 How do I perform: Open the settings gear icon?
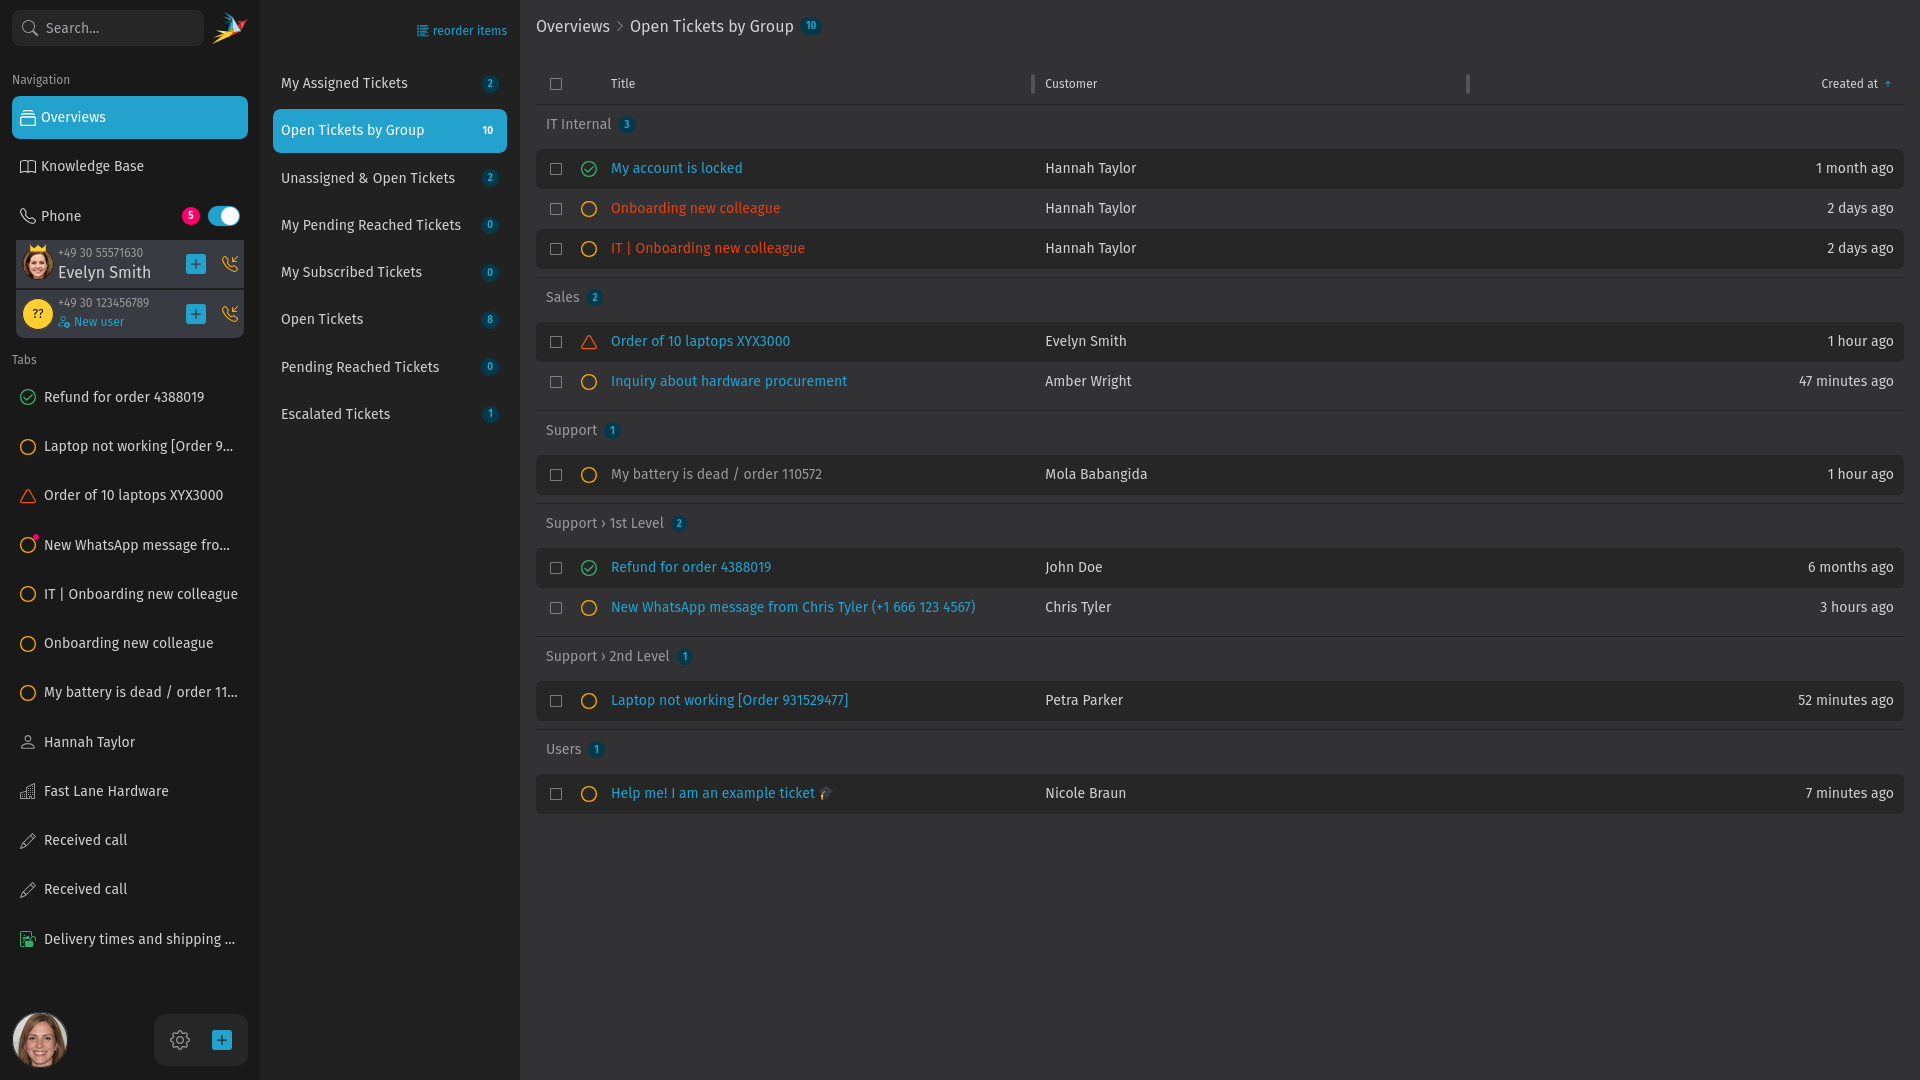click(180, 1040)
